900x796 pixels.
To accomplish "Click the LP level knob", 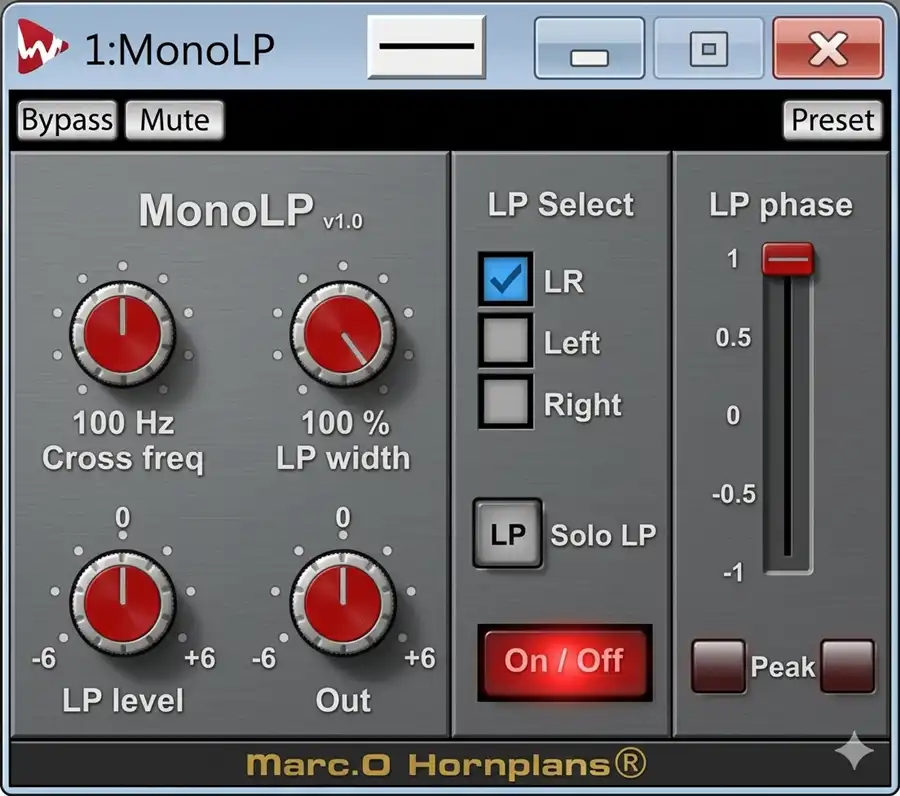I will click(123, 603).
